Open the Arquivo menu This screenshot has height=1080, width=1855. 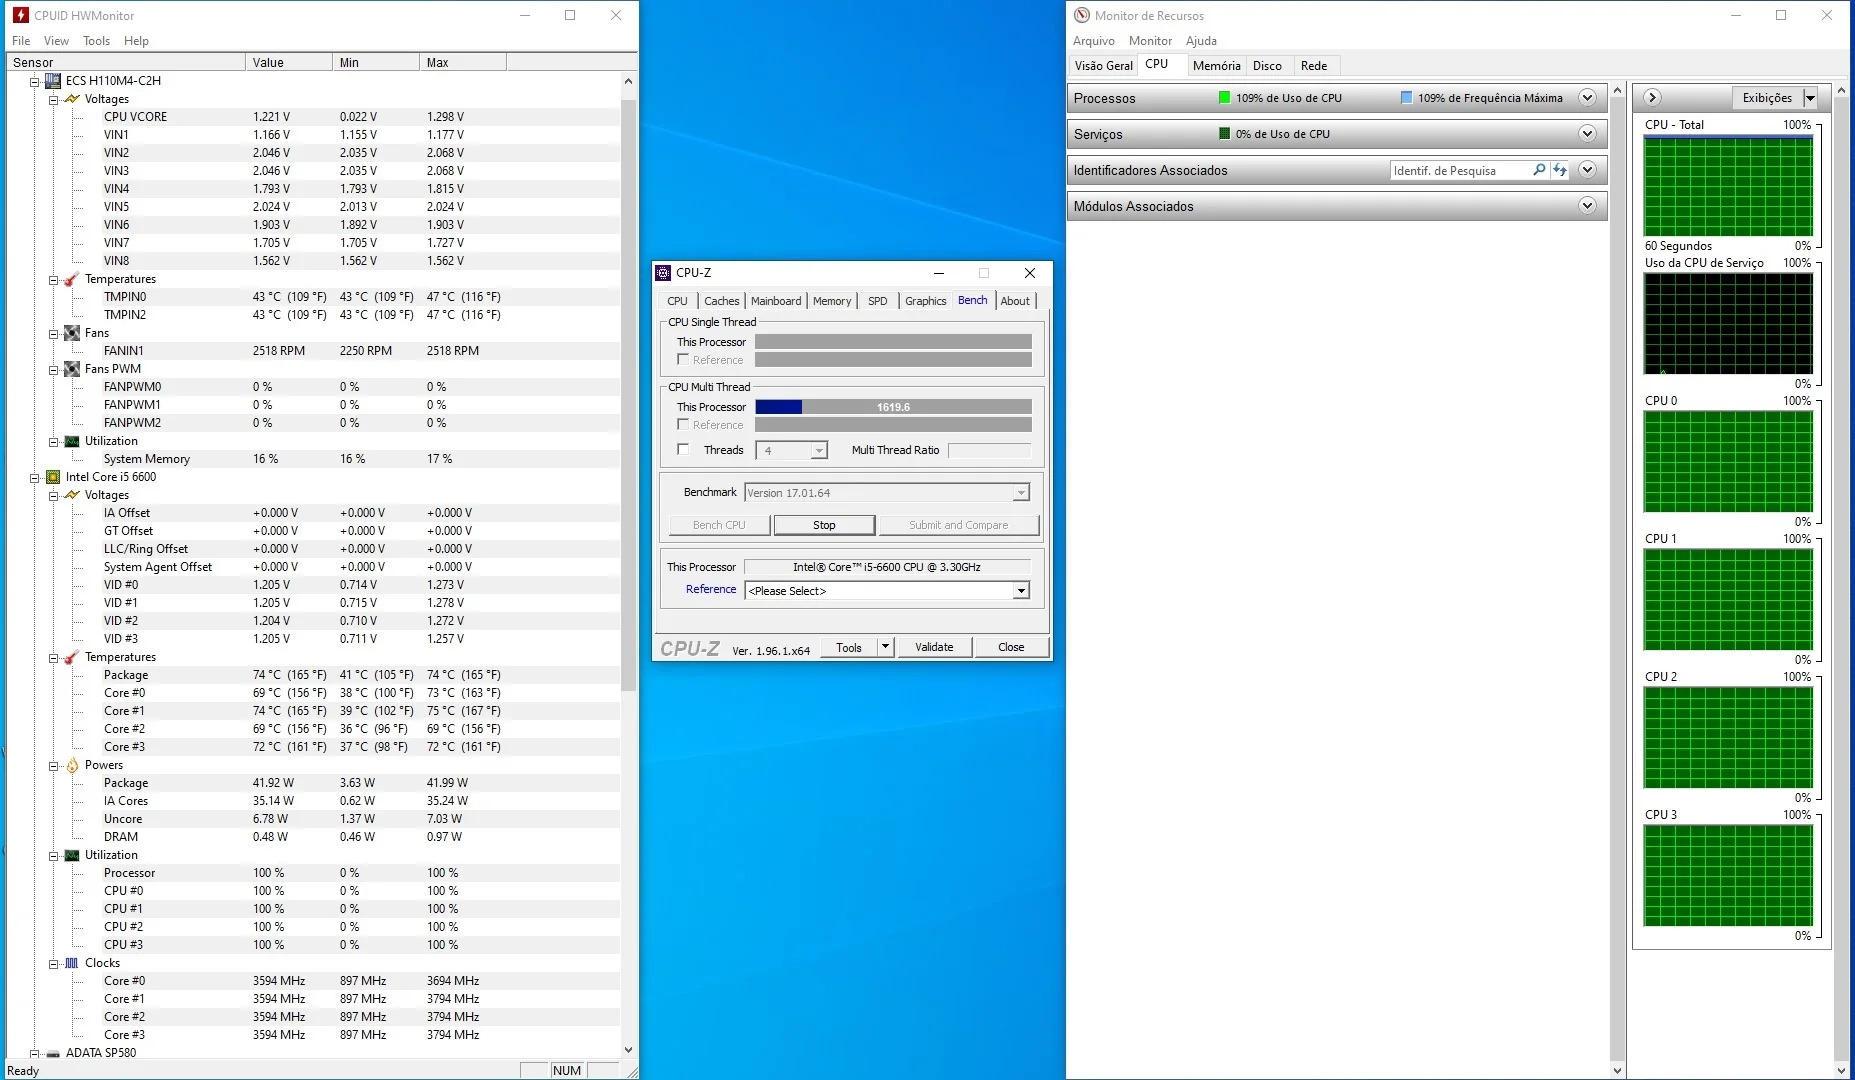pos(1093,41)
